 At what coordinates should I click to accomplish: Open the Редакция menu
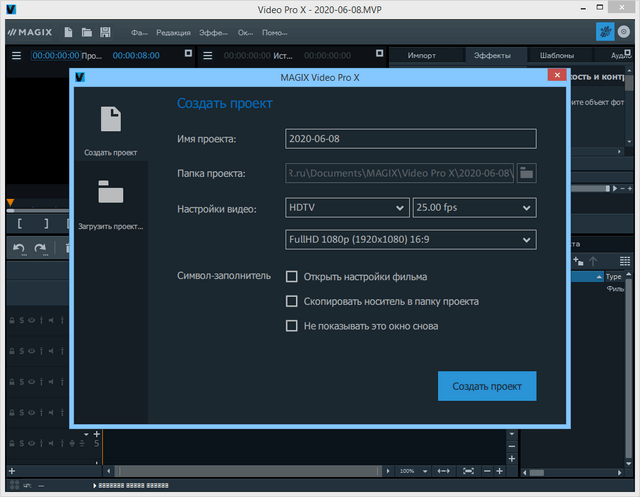tap(173, 33)
